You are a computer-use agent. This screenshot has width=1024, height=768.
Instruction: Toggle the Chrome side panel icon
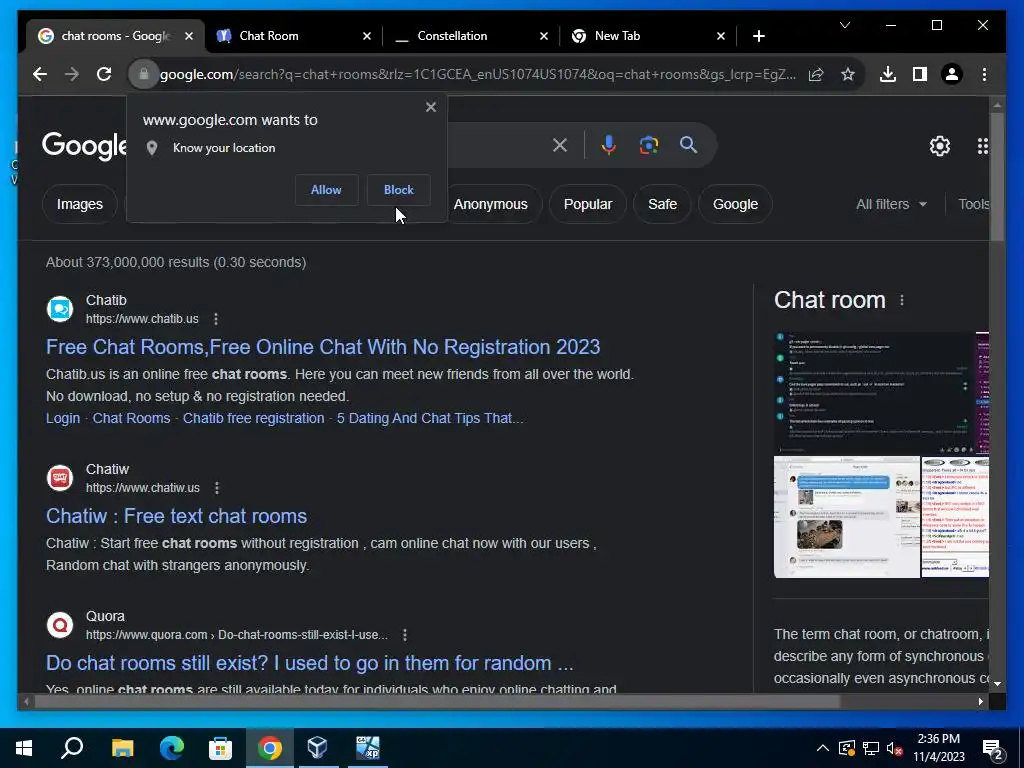pyautogui.click(x=920, y=74)
